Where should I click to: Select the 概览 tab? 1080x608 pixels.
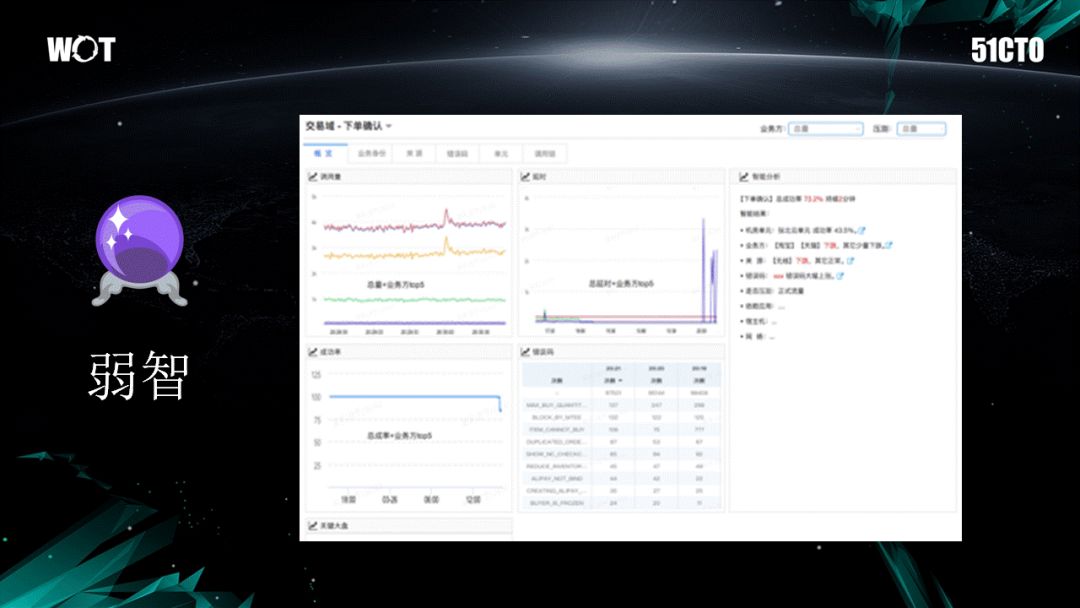click(324, 154)
